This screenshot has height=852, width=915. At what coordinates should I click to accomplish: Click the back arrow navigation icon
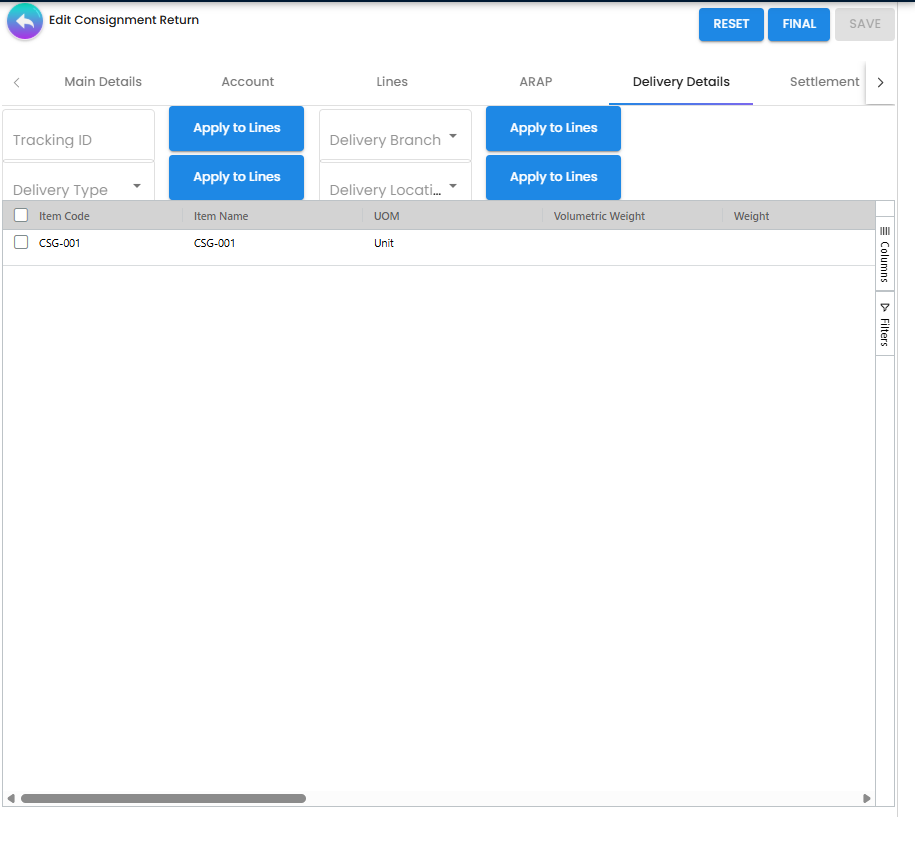(24, 21)
